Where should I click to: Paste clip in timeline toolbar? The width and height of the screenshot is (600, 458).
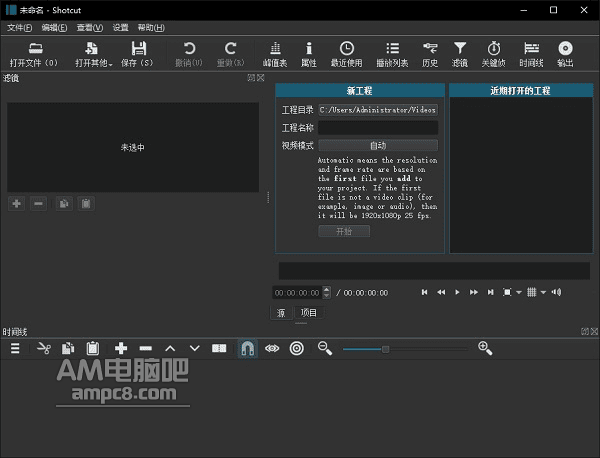tap(93, 348)
